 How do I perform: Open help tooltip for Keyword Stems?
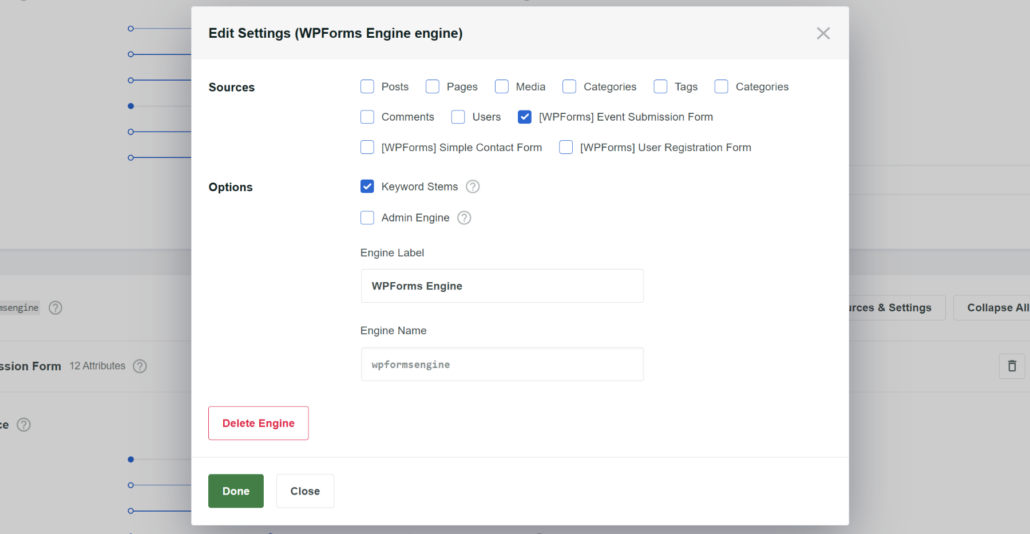tap(472, 187)
